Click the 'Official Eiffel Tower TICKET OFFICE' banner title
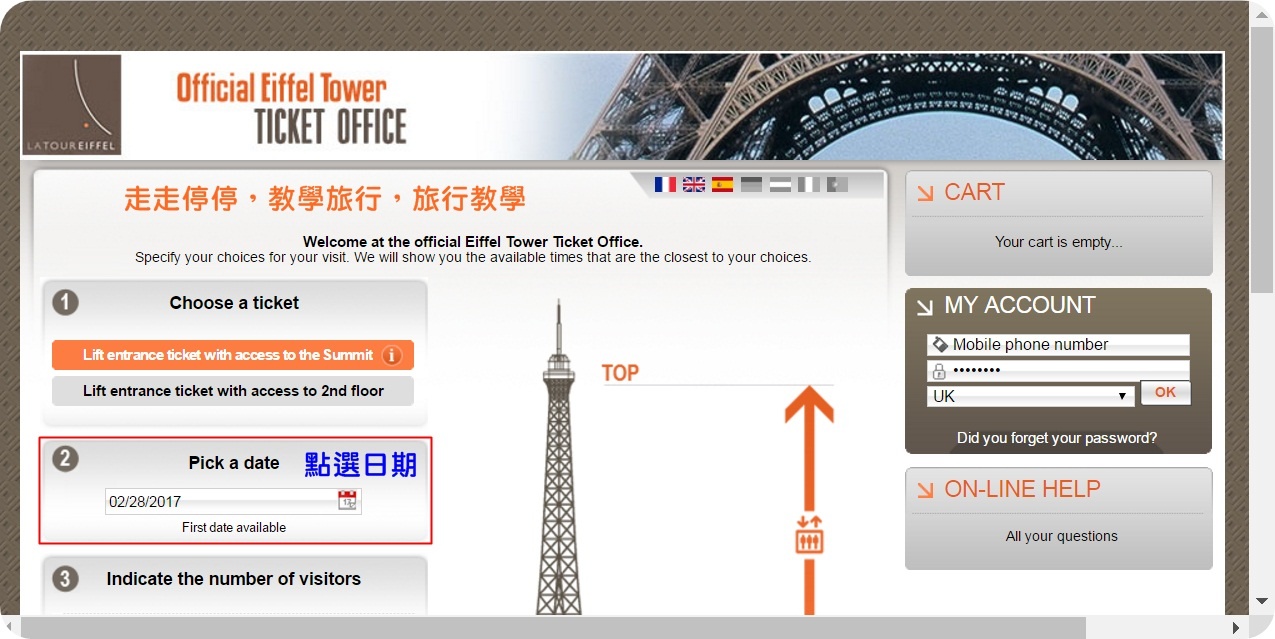This screenshot has height=639, width=1275. coord(291,109)
